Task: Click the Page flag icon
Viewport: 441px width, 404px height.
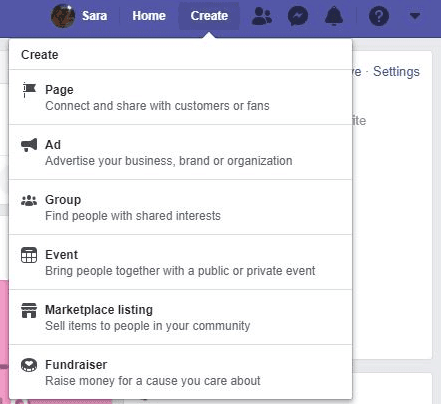Action: 29,90
